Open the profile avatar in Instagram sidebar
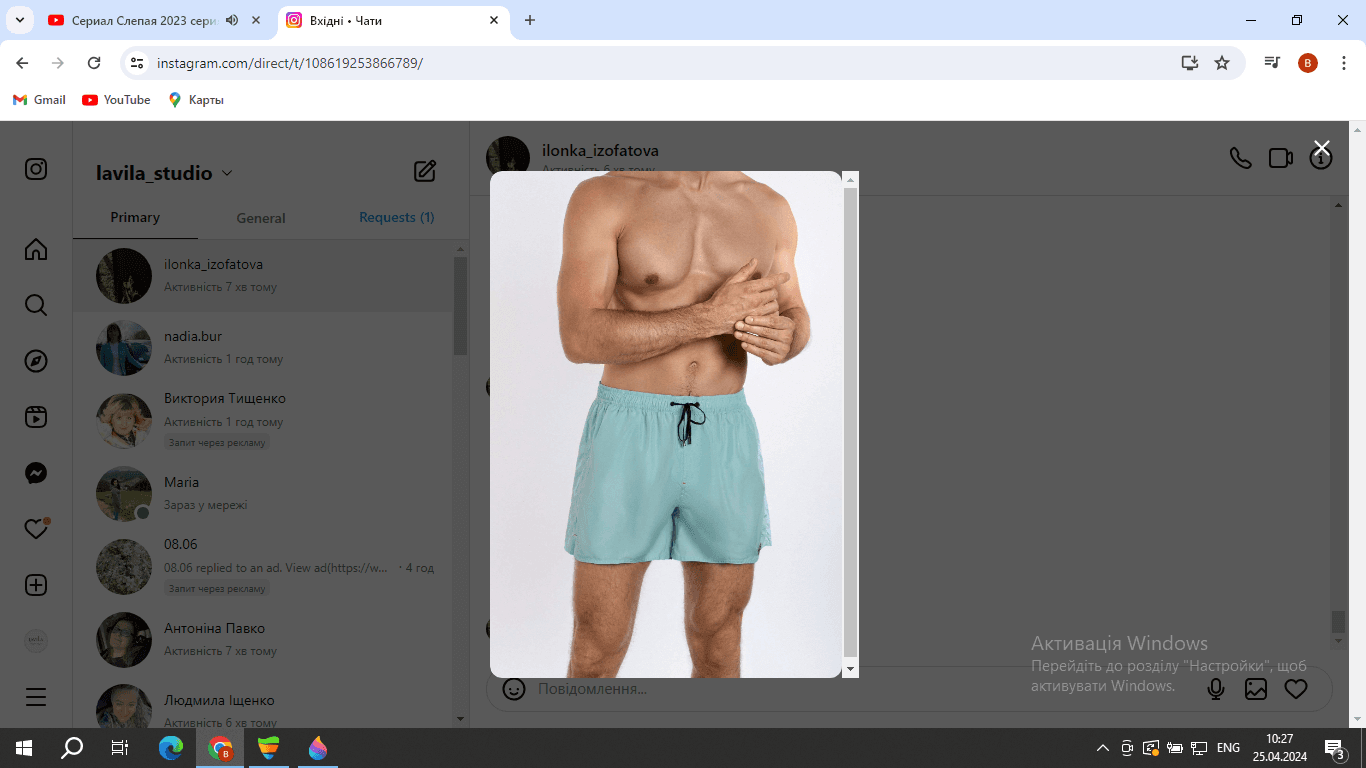 coord(36,641)
